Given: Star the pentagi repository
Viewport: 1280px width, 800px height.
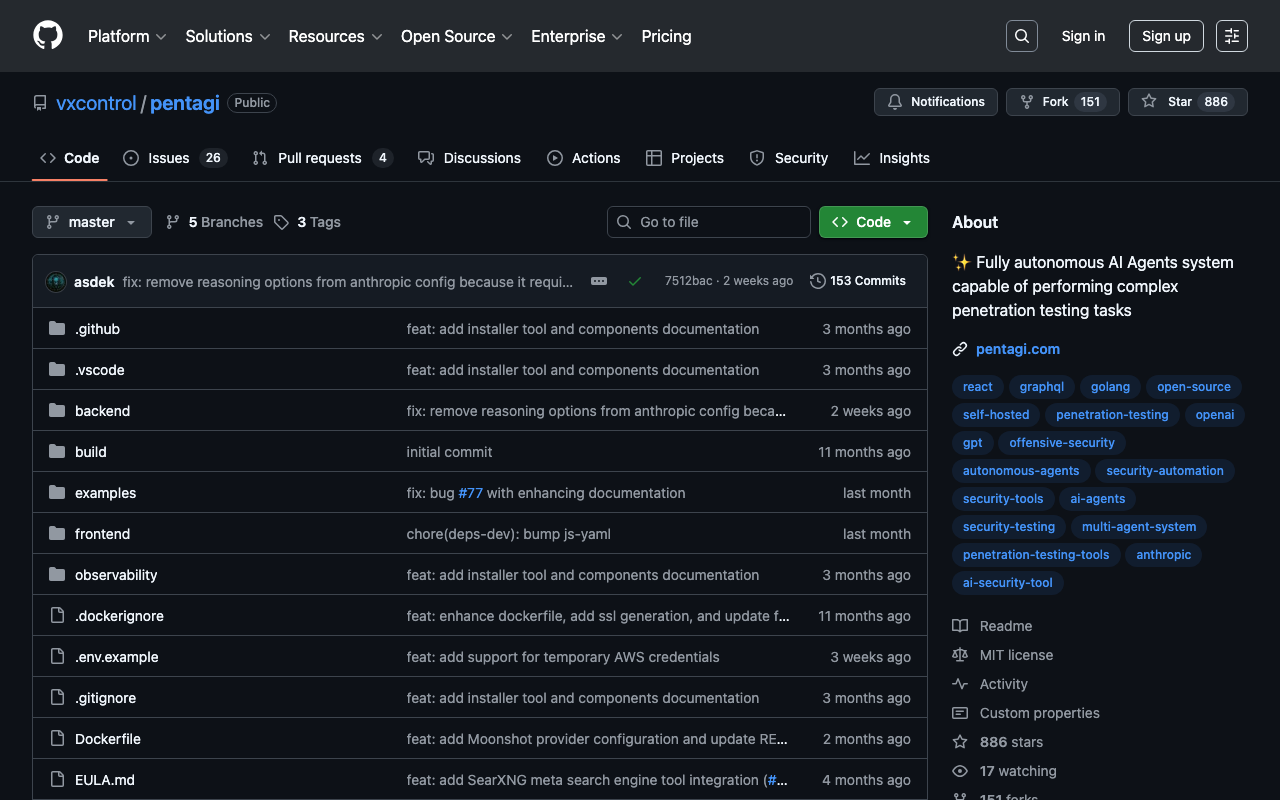Looking at the screenshot, I should [1169, 102].
